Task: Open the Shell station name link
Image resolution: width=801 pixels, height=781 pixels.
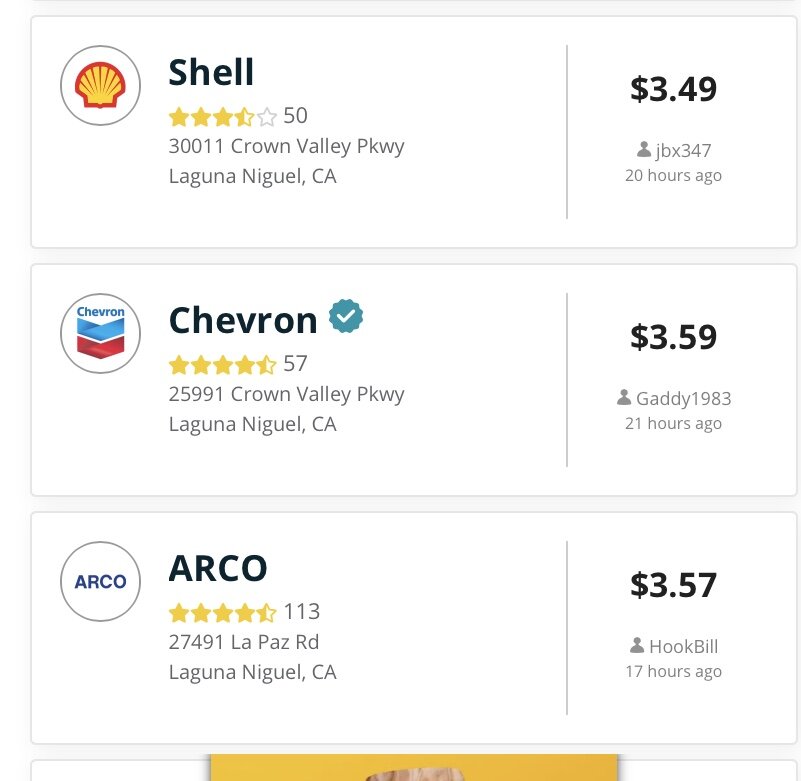Action: tap(211, 72)
